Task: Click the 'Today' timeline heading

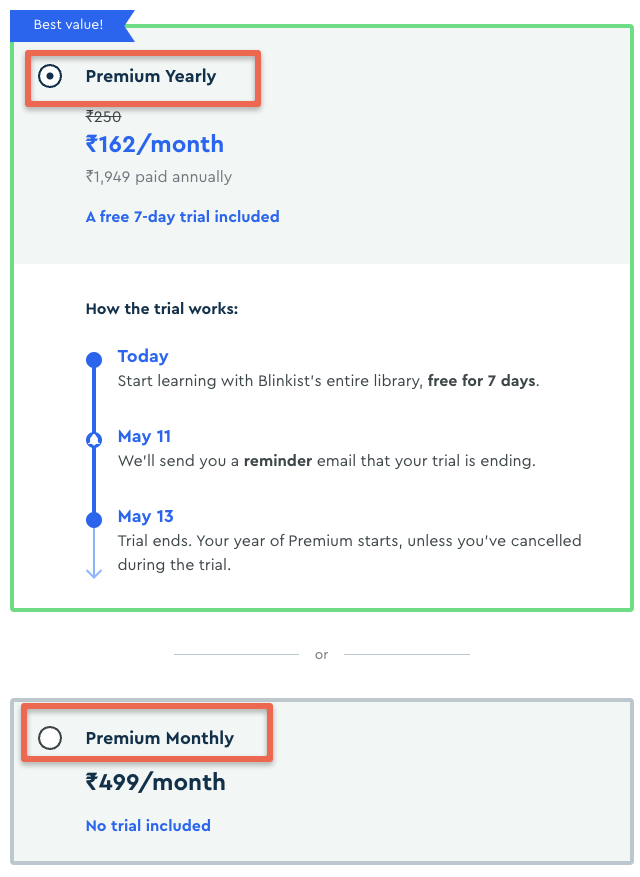Action: [x=143, y=356]
